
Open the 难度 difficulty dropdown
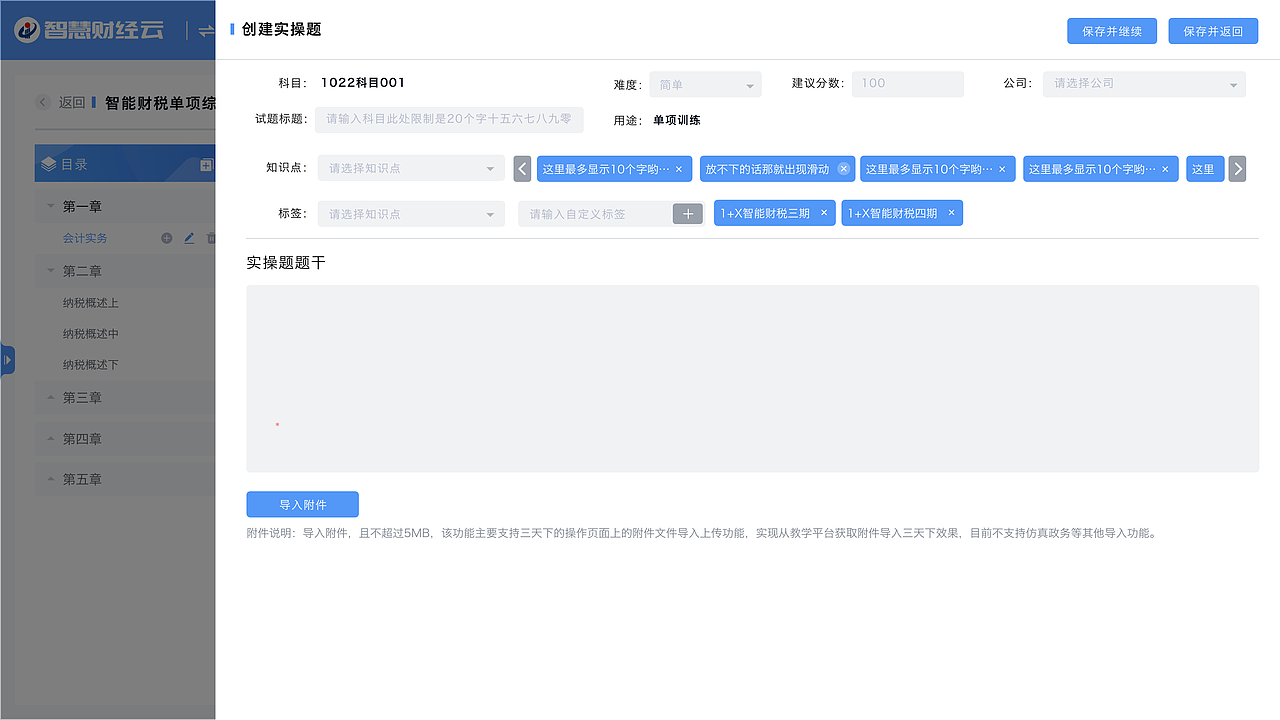tap(705, 84)
